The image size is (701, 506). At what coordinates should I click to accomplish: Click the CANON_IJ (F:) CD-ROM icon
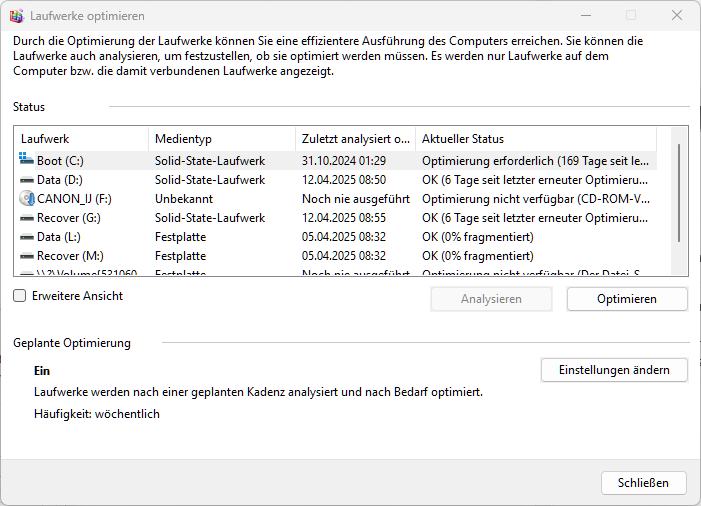tap(26, 198)
